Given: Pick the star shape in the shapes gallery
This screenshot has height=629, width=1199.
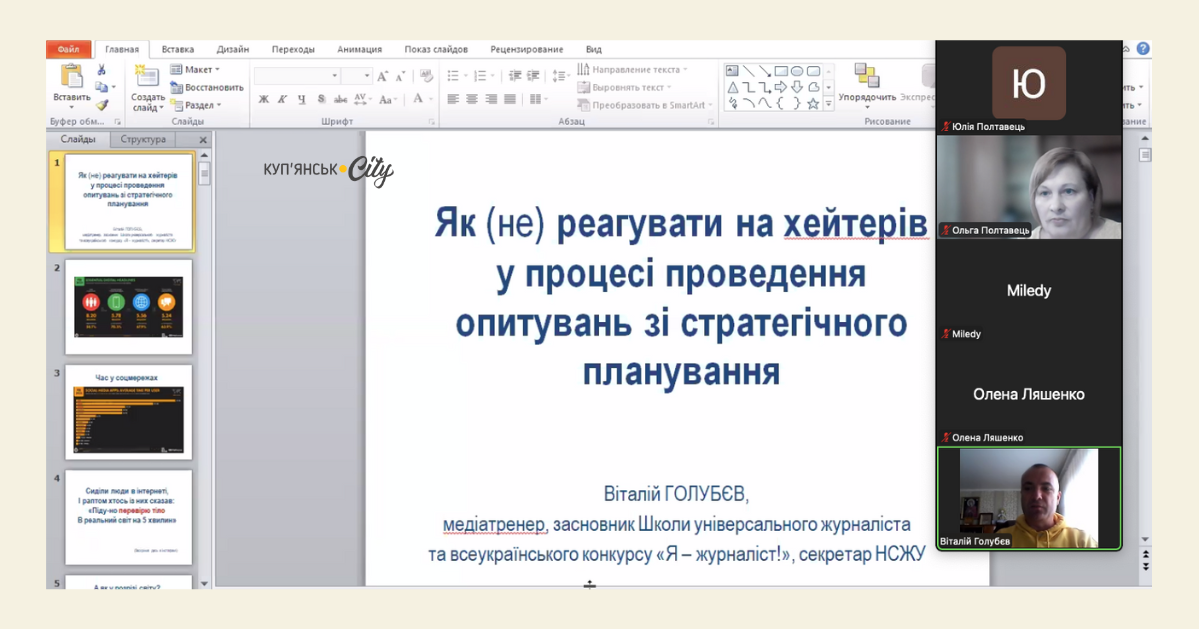Looking at the screenshot, I should [x=813, y=103].
